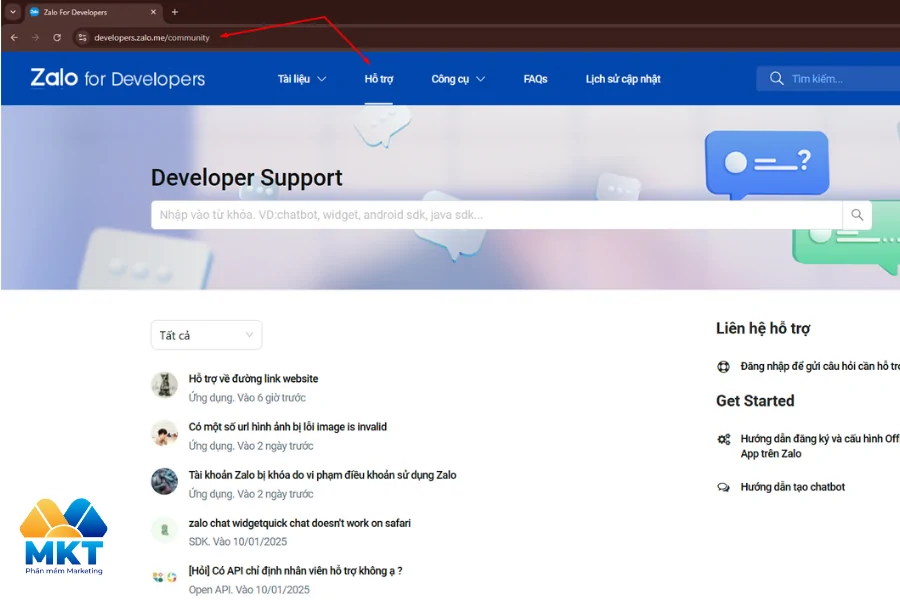Click the Tìm kiếm header search field
Image resolution: width=900 pixels, height=600 pixels.
pos(829,78)
